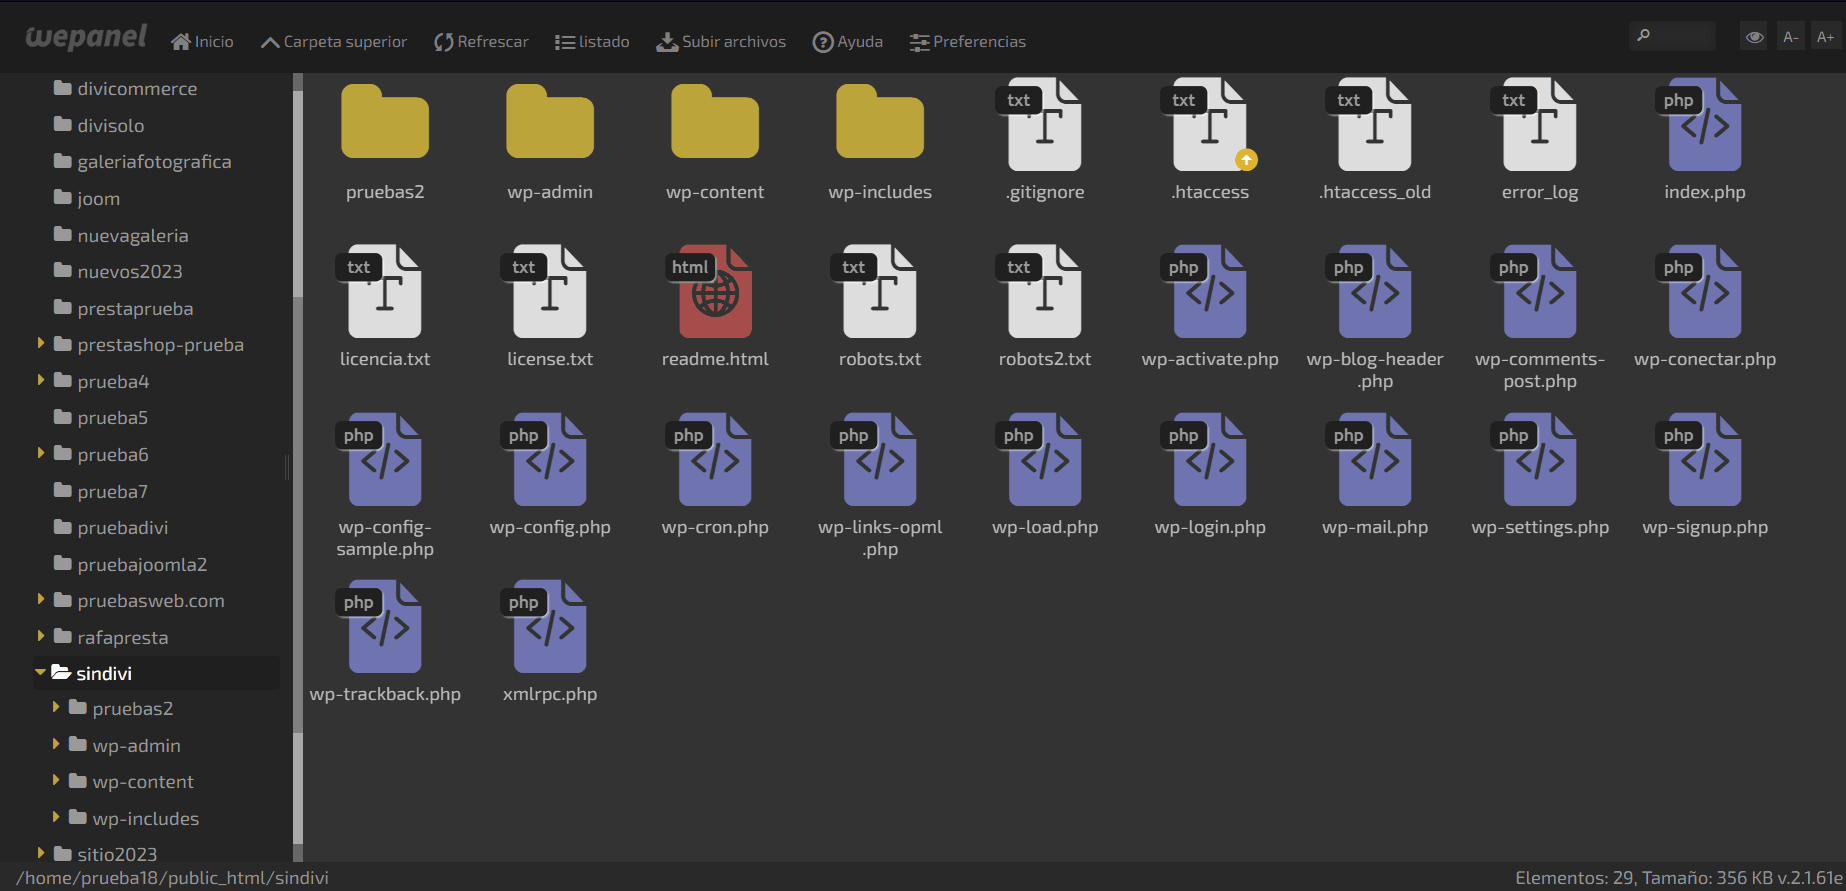Select the robots.txt file icon

click(879, 292)
